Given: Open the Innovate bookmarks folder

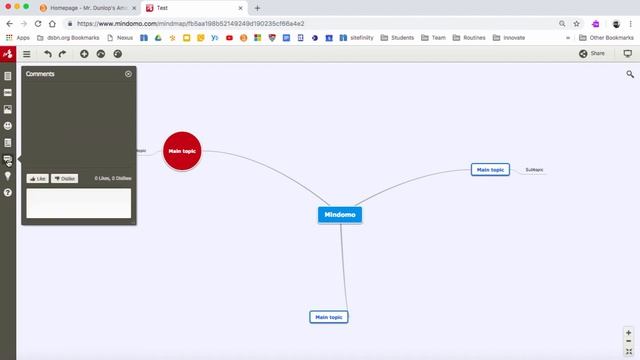Looking at the screenshot, I should pyautogui.click(x=509, y=38).
